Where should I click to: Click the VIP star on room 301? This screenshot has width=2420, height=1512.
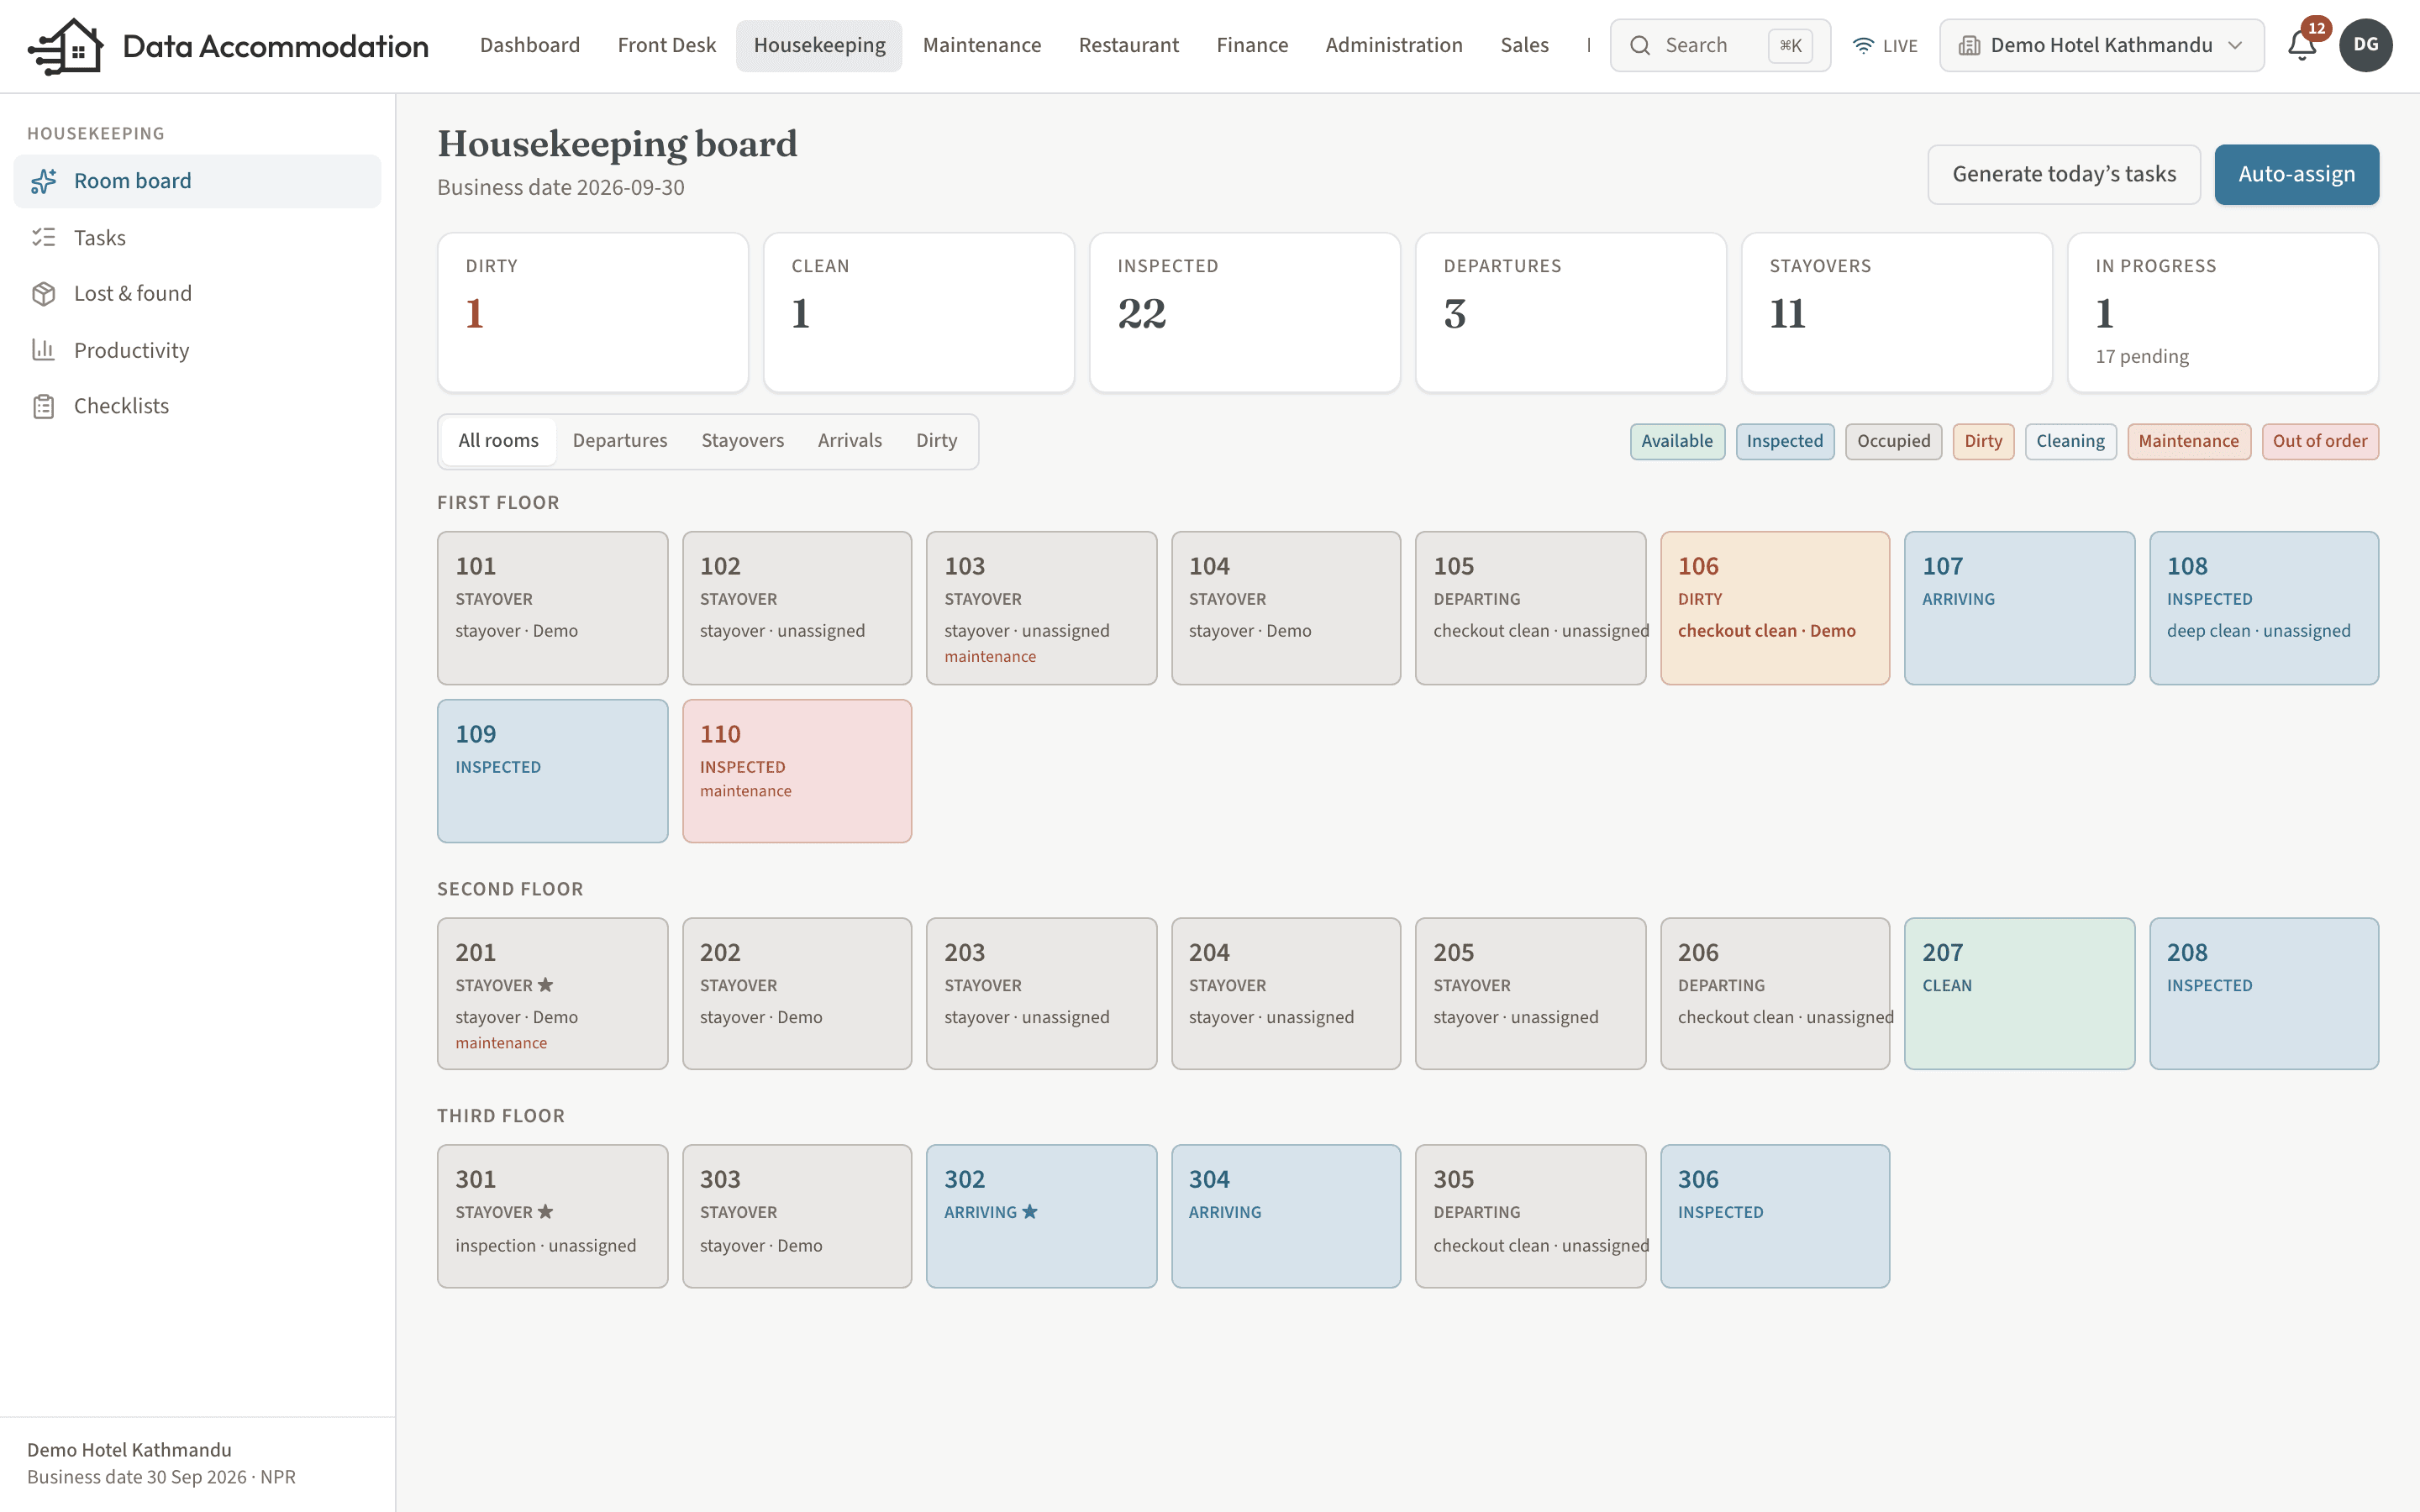545,1212
